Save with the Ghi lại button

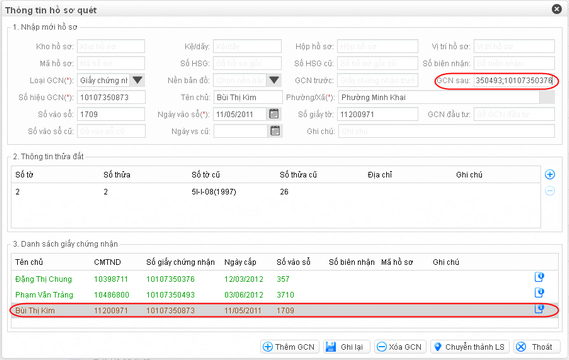tap(346, 347)
